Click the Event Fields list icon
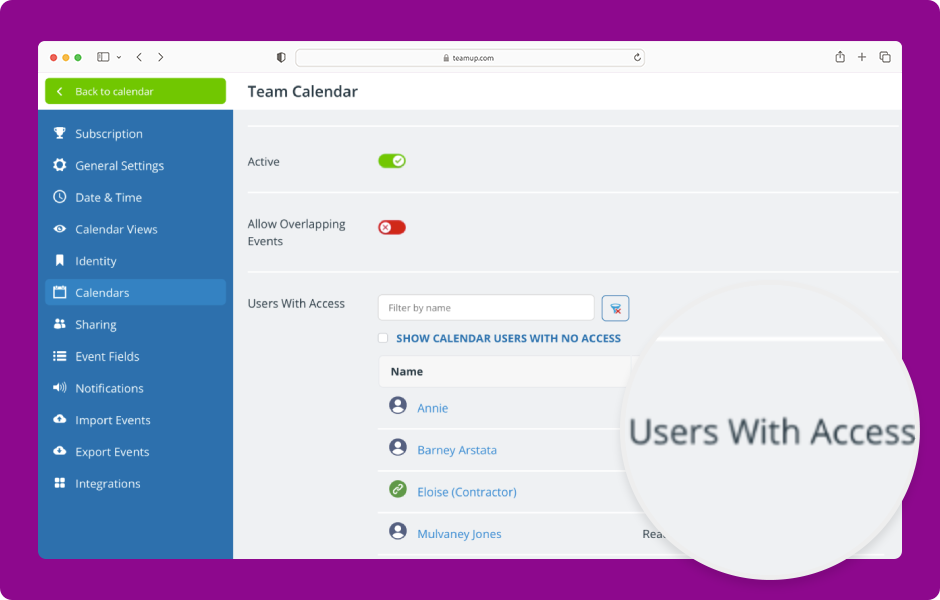 pyautogui.click(x=61, y=356)
